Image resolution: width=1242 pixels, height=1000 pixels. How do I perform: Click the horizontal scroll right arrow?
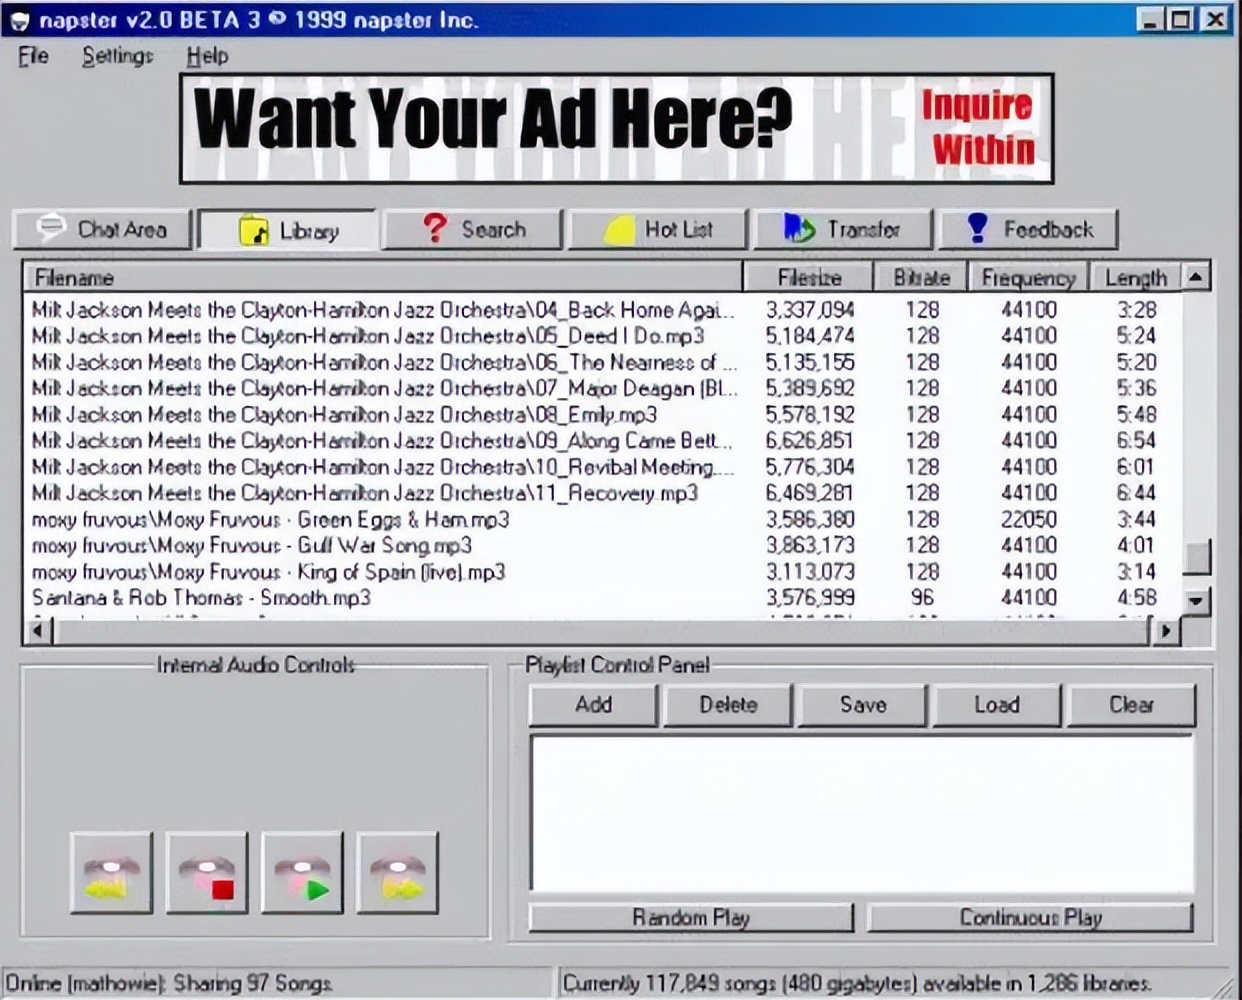1167,631
